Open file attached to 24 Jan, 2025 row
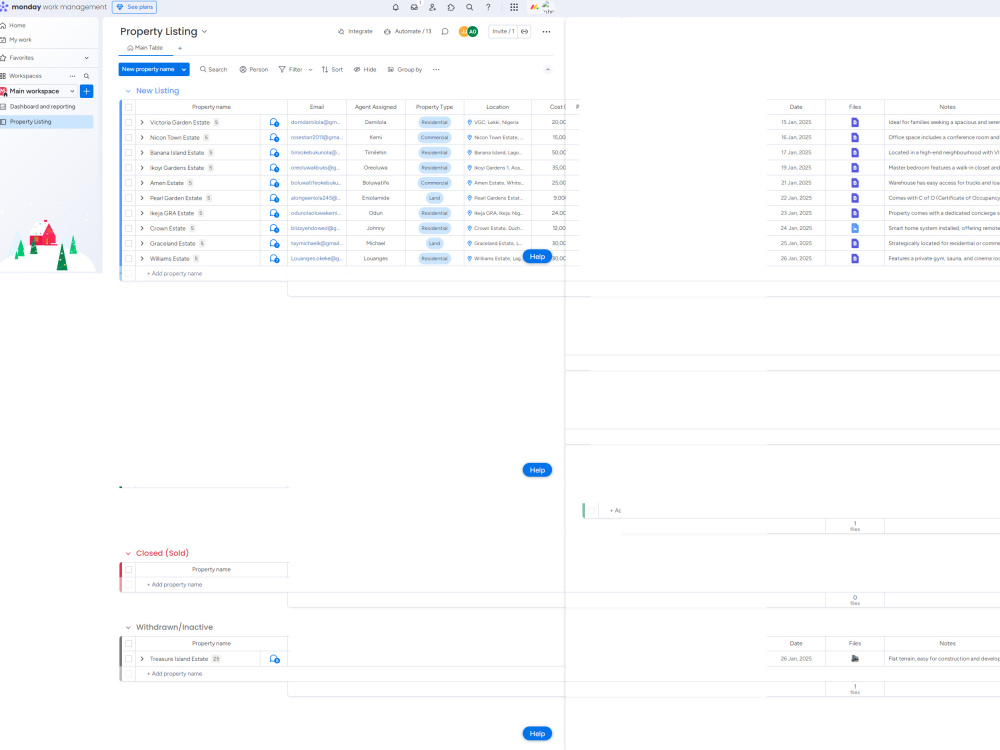This screenshot has height=750, width=1000. click(855, 228)
